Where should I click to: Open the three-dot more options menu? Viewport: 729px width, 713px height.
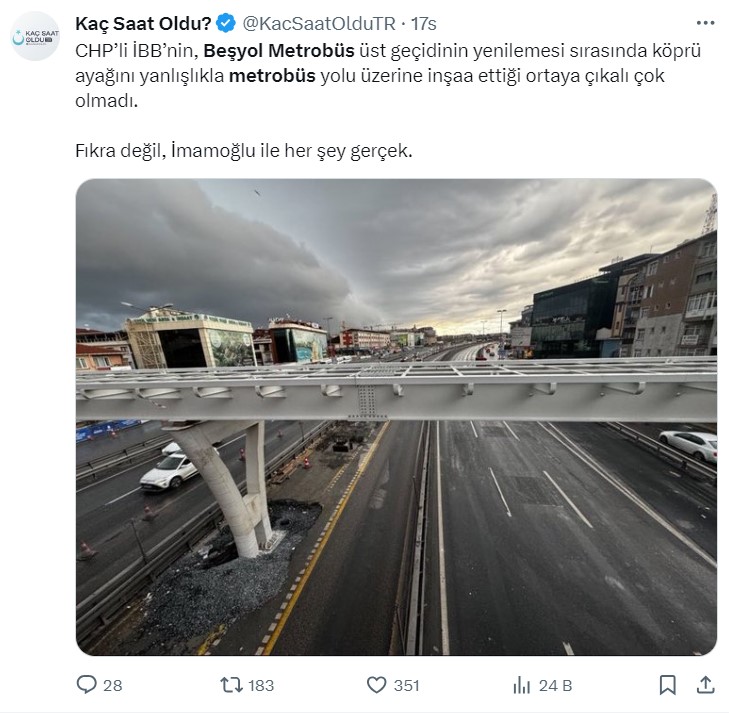(x=705, y=23)
